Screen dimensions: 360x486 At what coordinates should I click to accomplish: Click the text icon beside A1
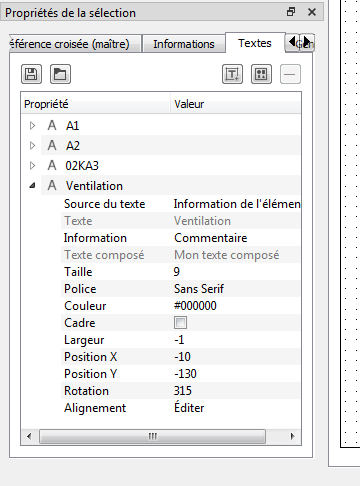52,126
